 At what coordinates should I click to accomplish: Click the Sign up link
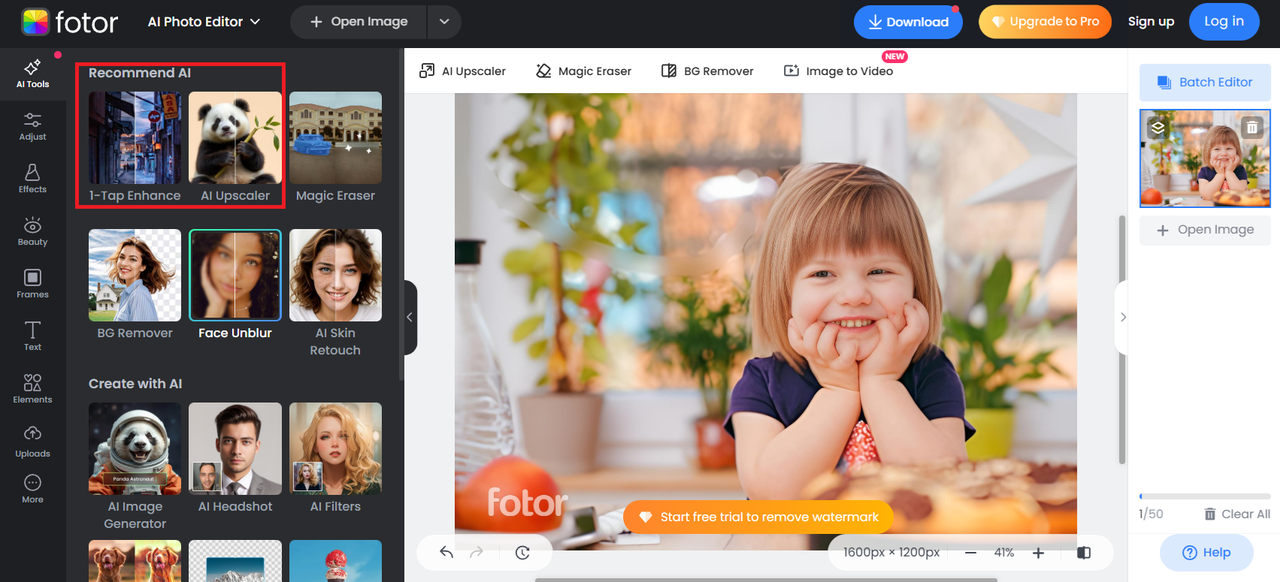coord(1151,22)
